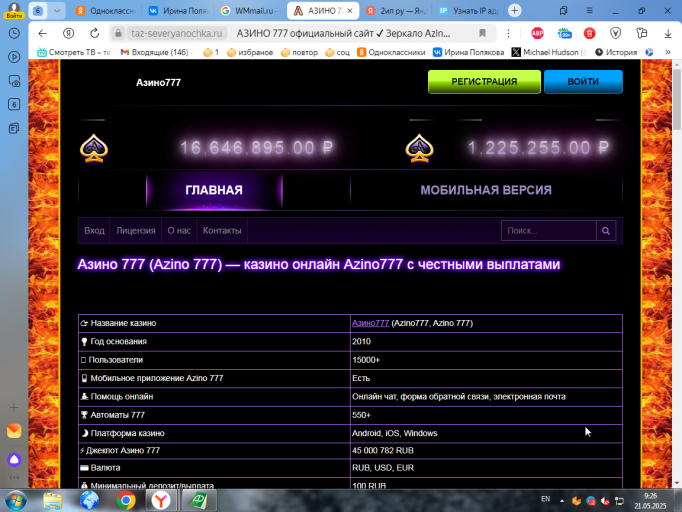Open tab groups dropdown arrow
Image resolution: width=682 pixels, height=512 pixels.
[57, 10]
